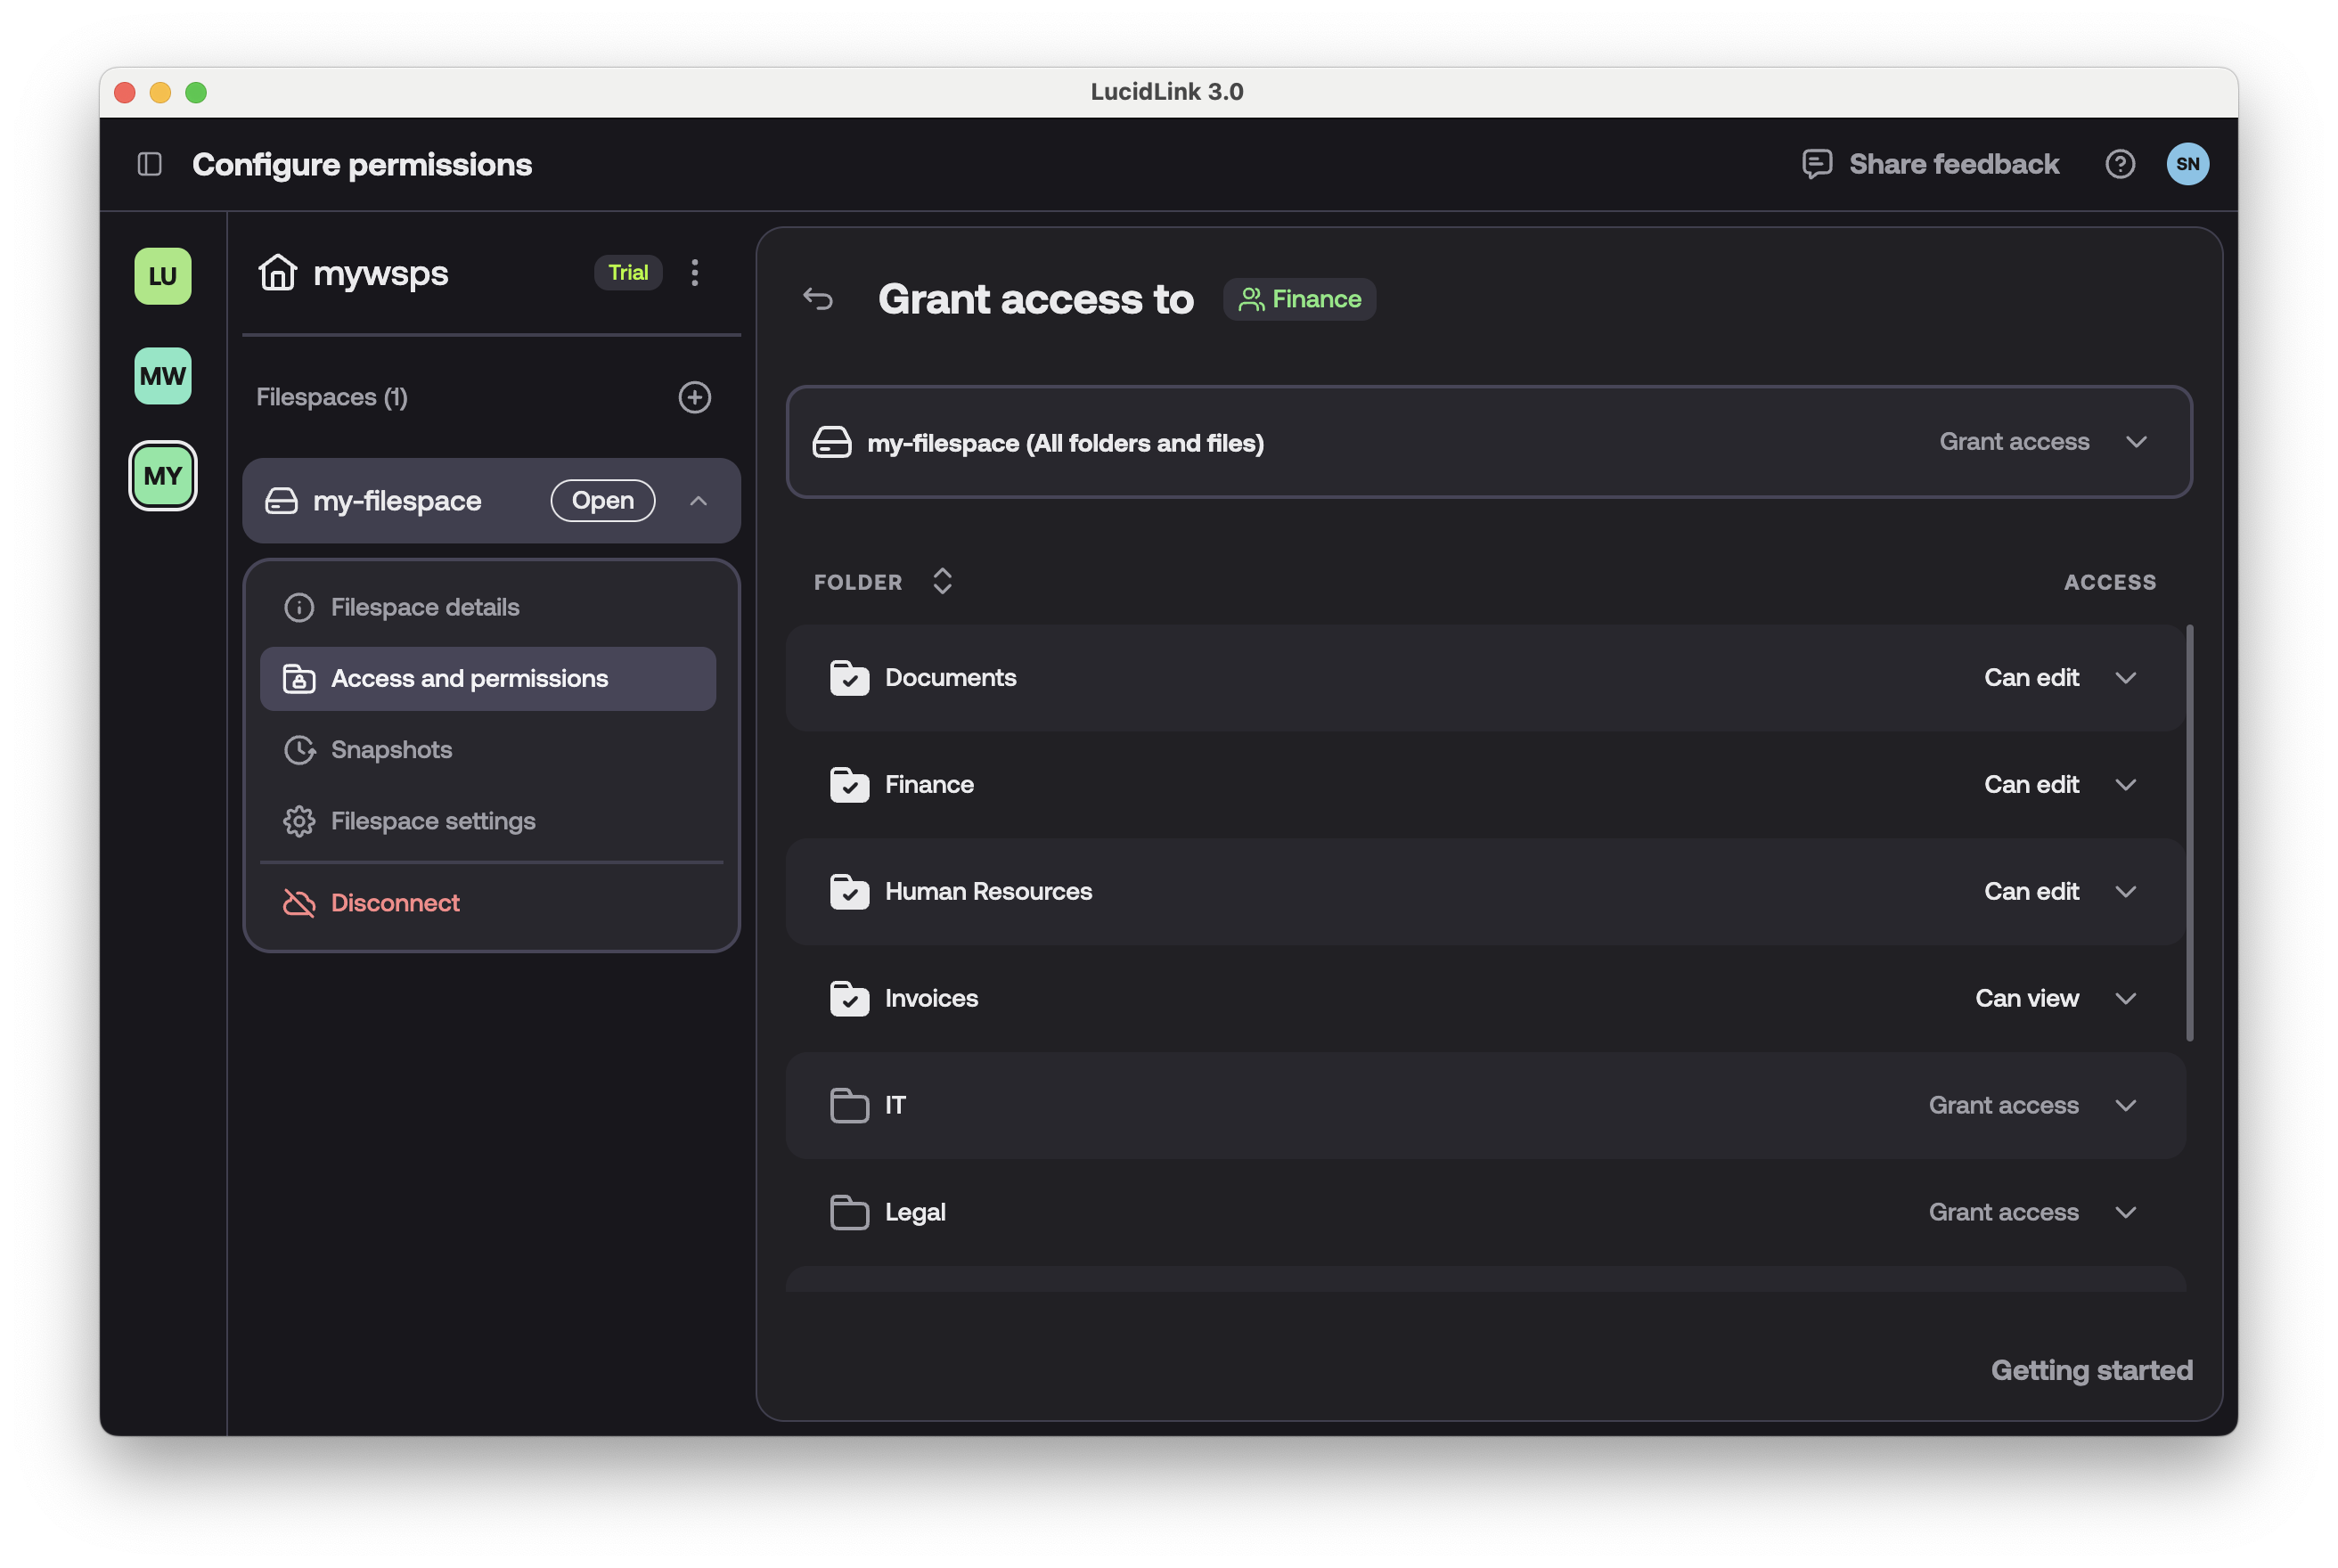Click the Documents folder icon
The height and width of the screenshot is (1568, 2338).
(849, 678)
